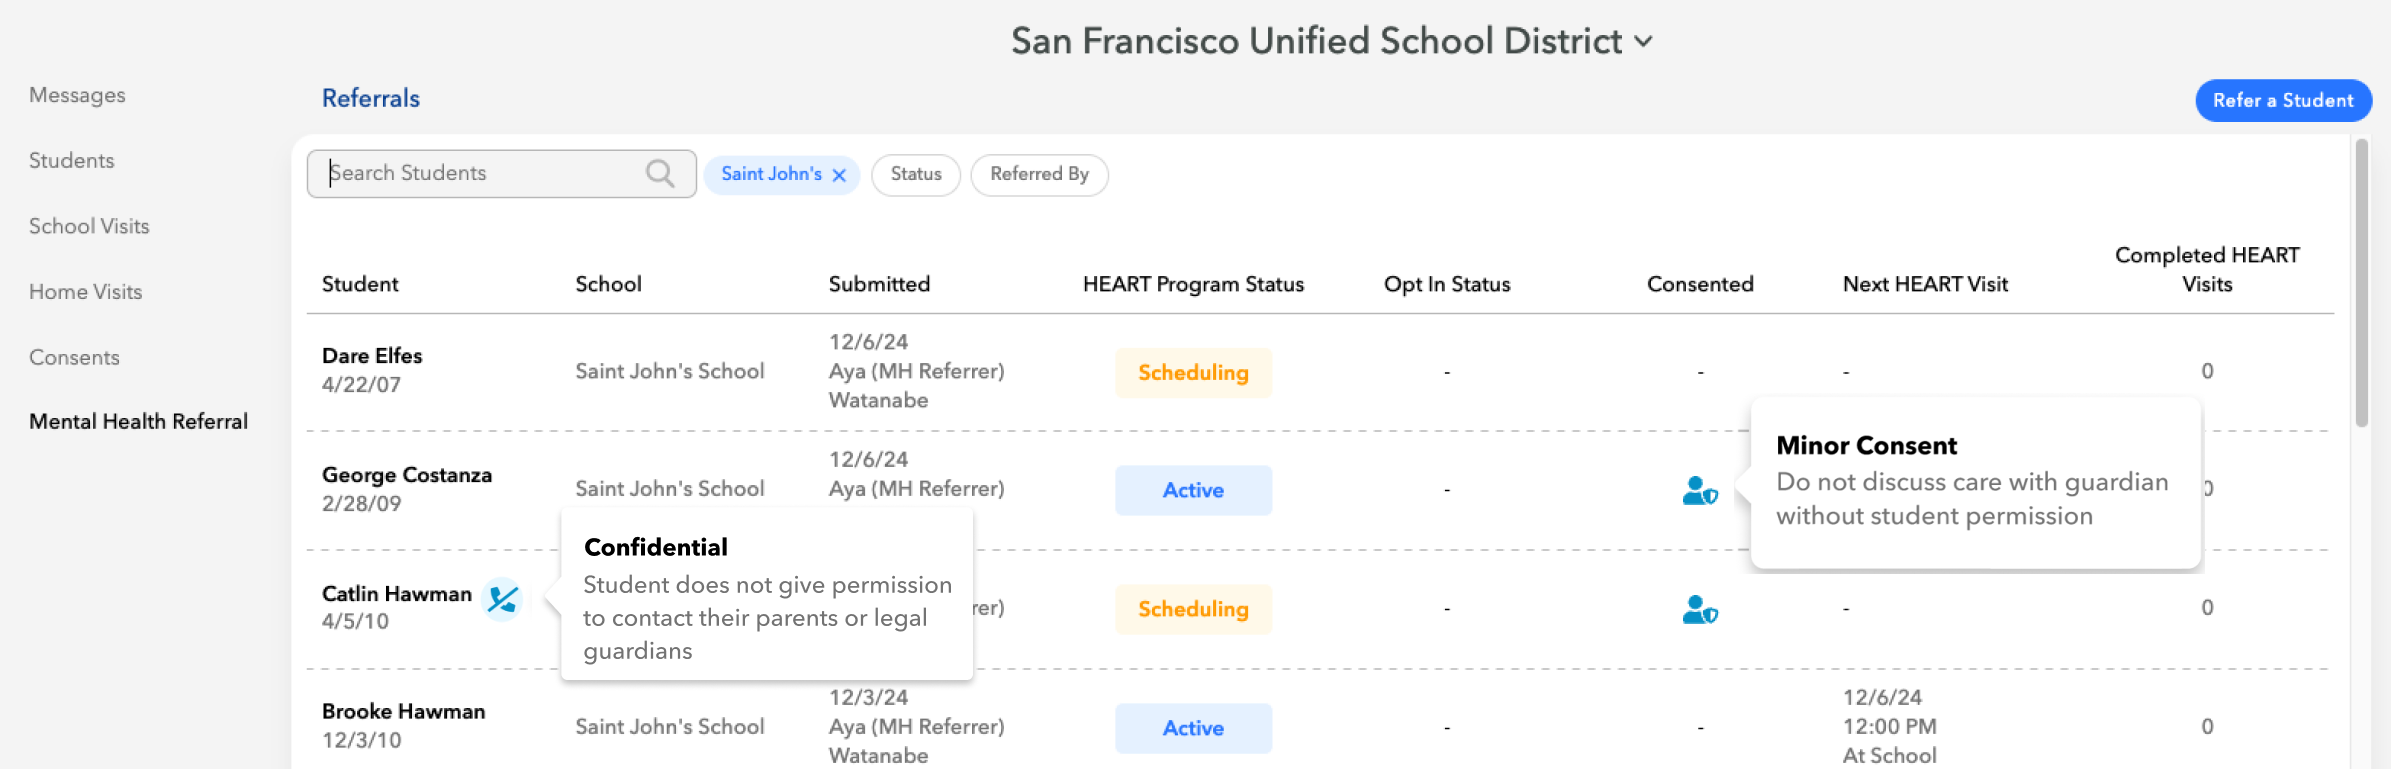Viewport: 2391px width, 769px height.
Task: Navigate to School Visits
Action: pos(89,226)
